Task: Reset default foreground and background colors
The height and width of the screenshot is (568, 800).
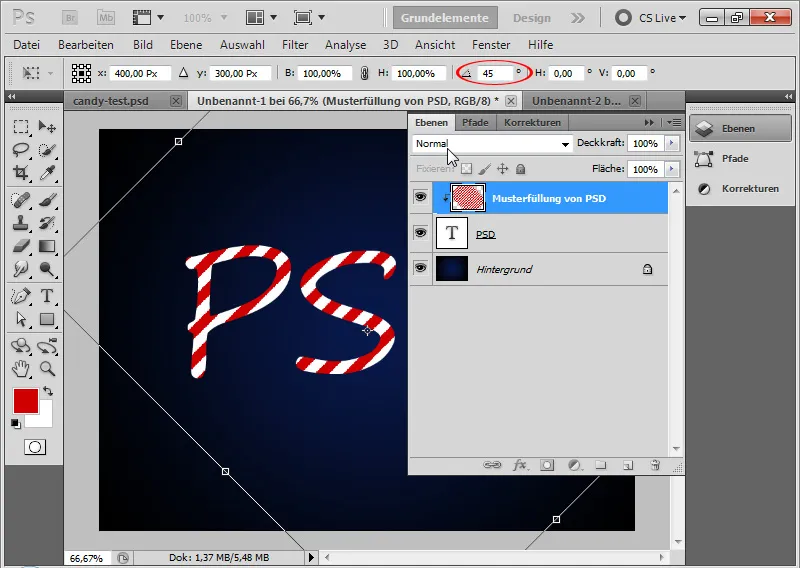Action: pyautogui.click(x=16, y=424)
